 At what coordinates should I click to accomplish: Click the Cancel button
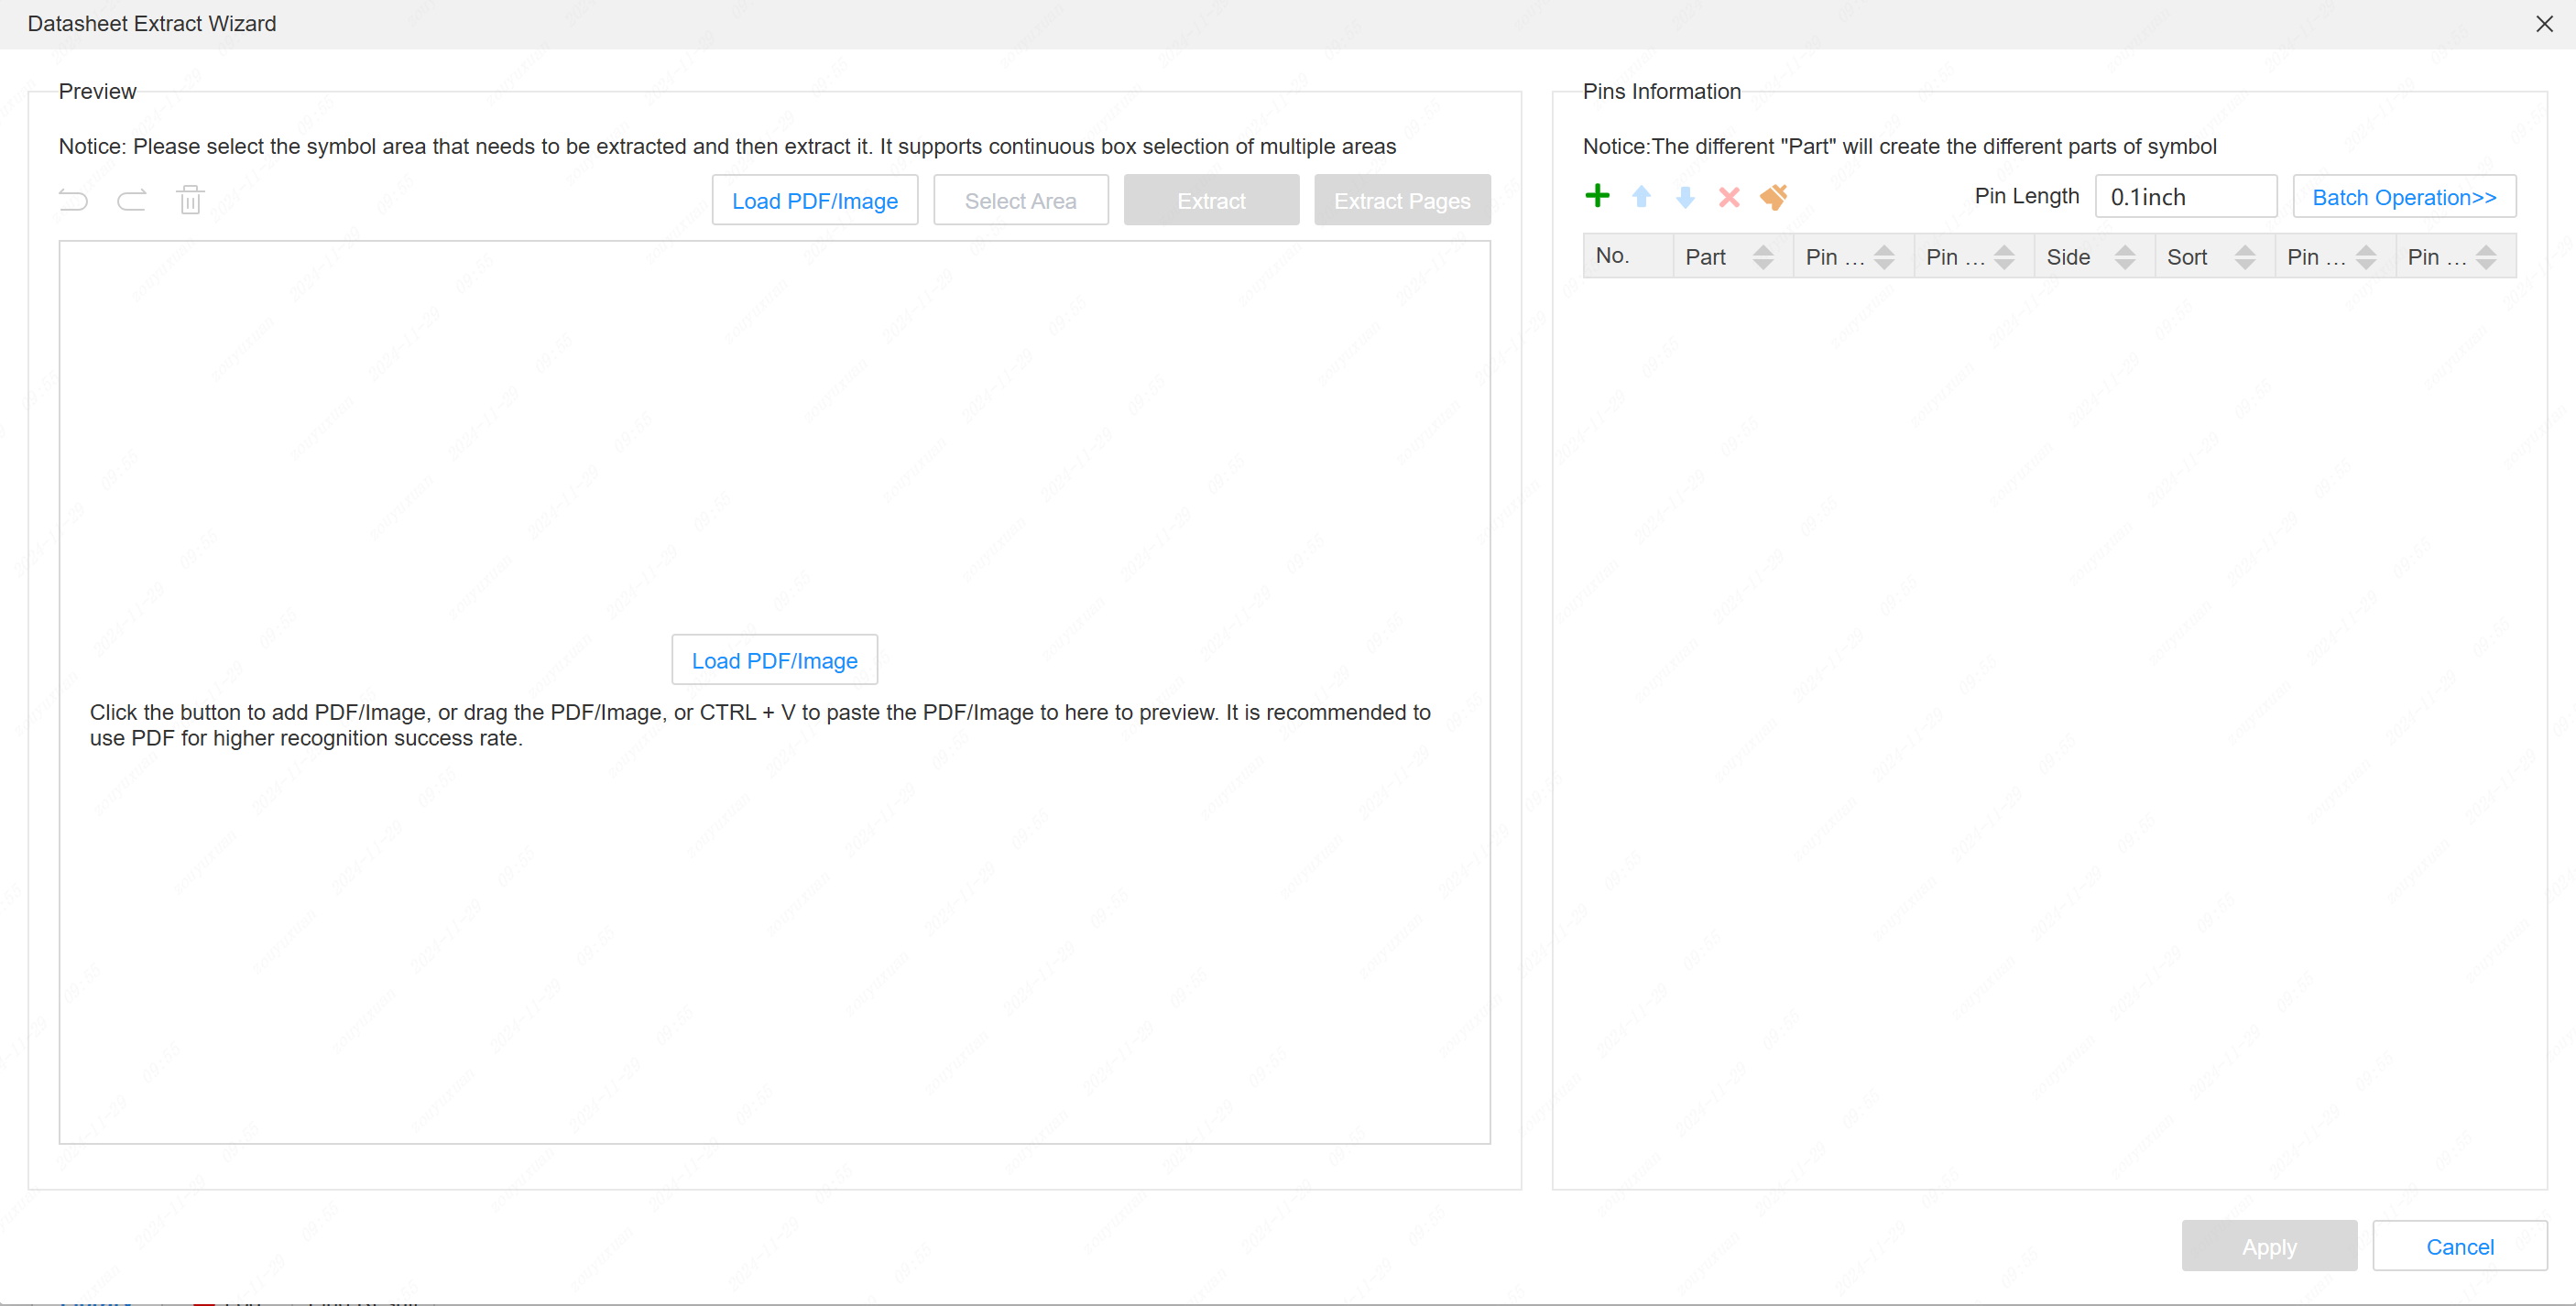pos(2459,1246)
